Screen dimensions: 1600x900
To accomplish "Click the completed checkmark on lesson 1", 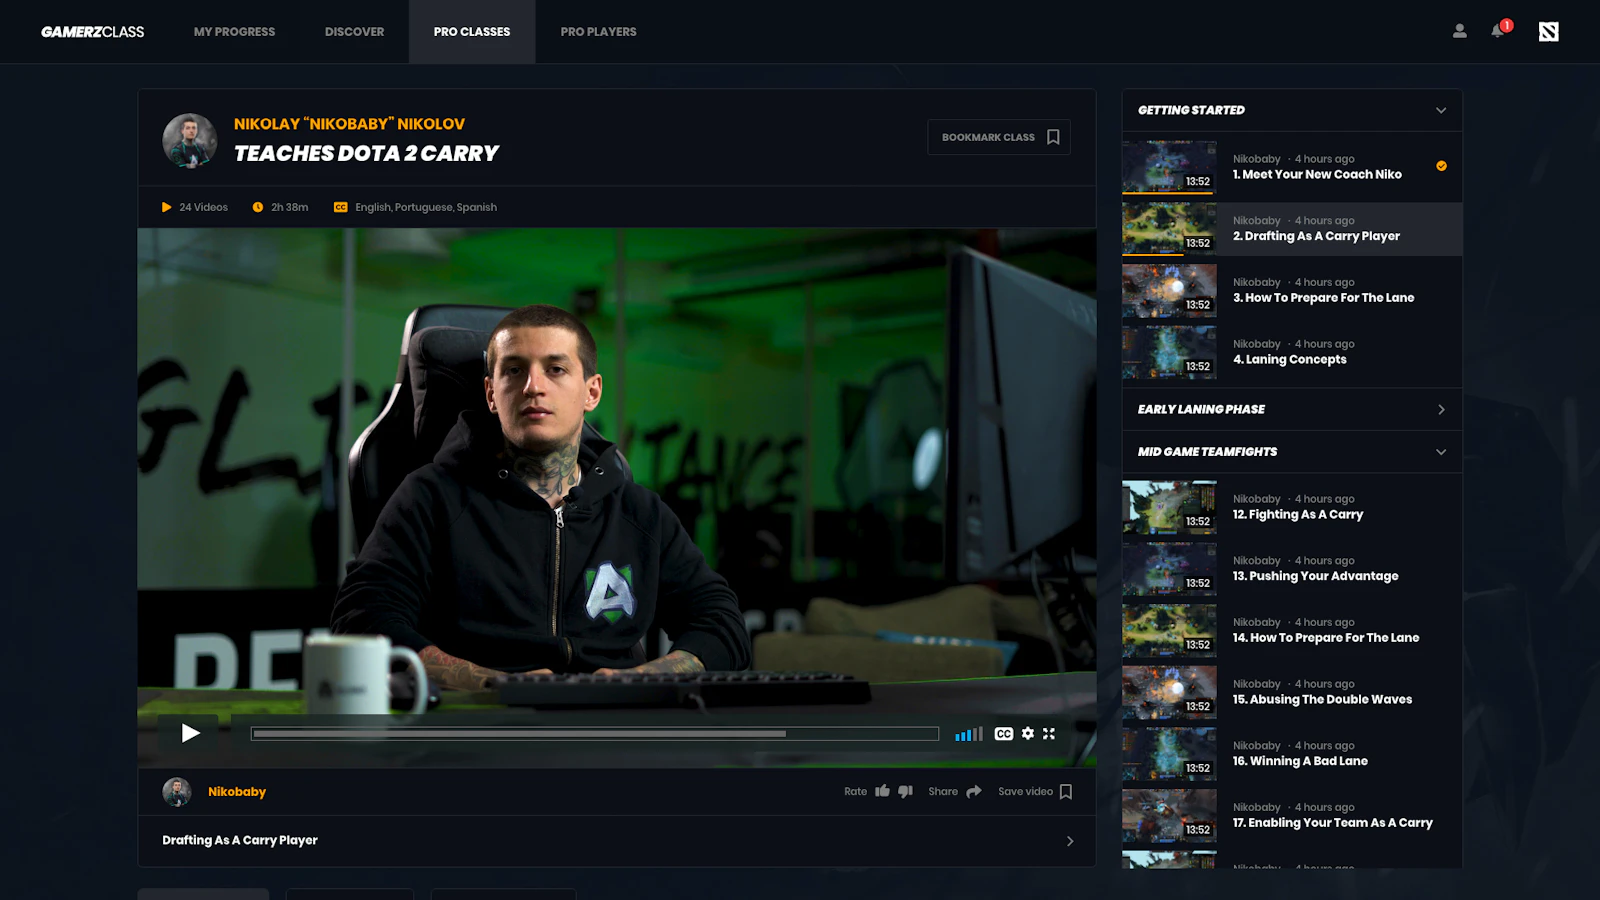I will (1441, 166).
